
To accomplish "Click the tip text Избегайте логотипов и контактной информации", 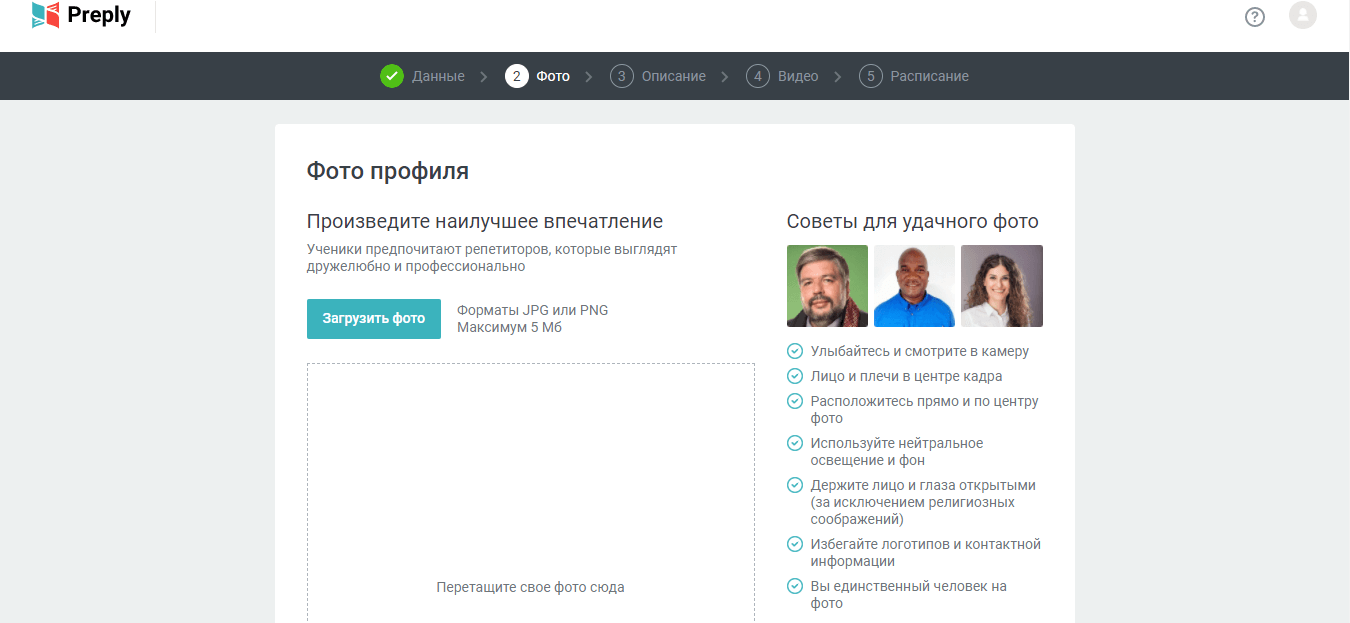I will coord(926,553).
